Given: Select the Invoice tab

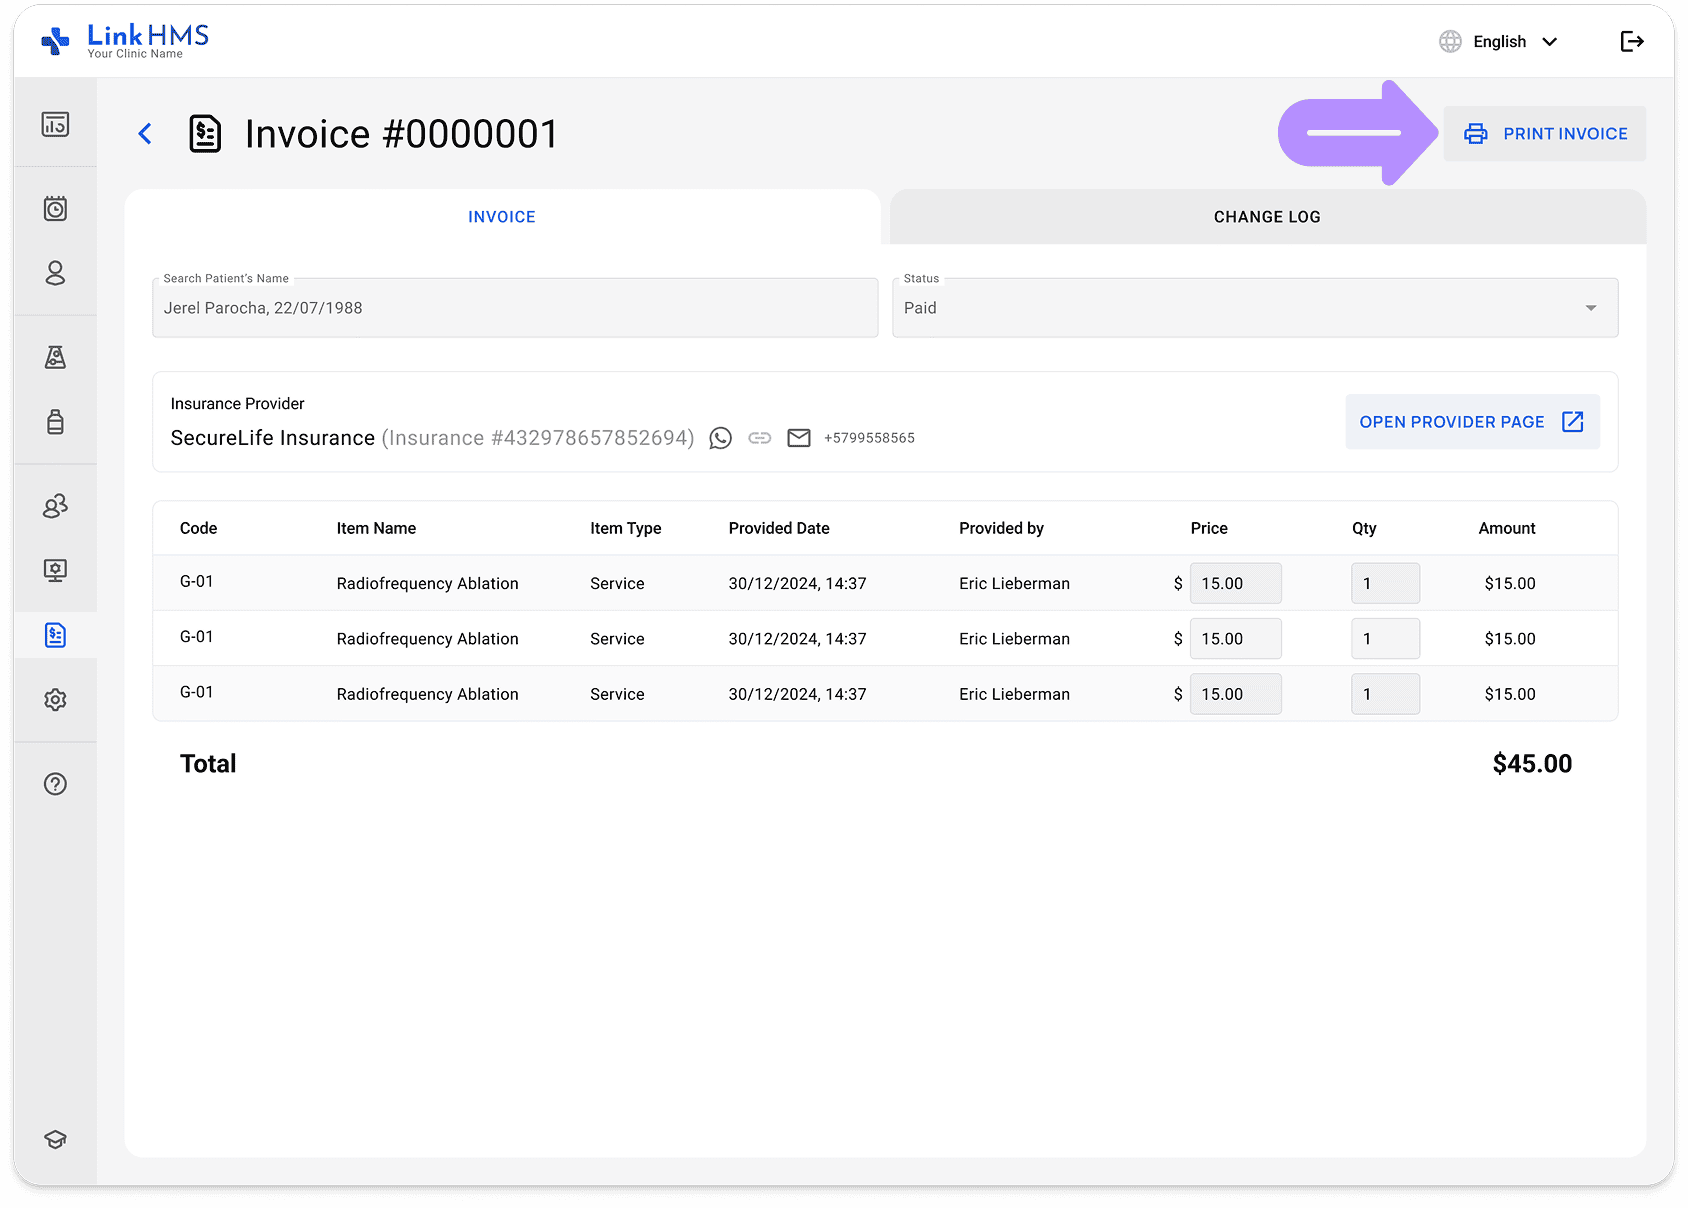Looking at the screenshot, I should [501, 216].
